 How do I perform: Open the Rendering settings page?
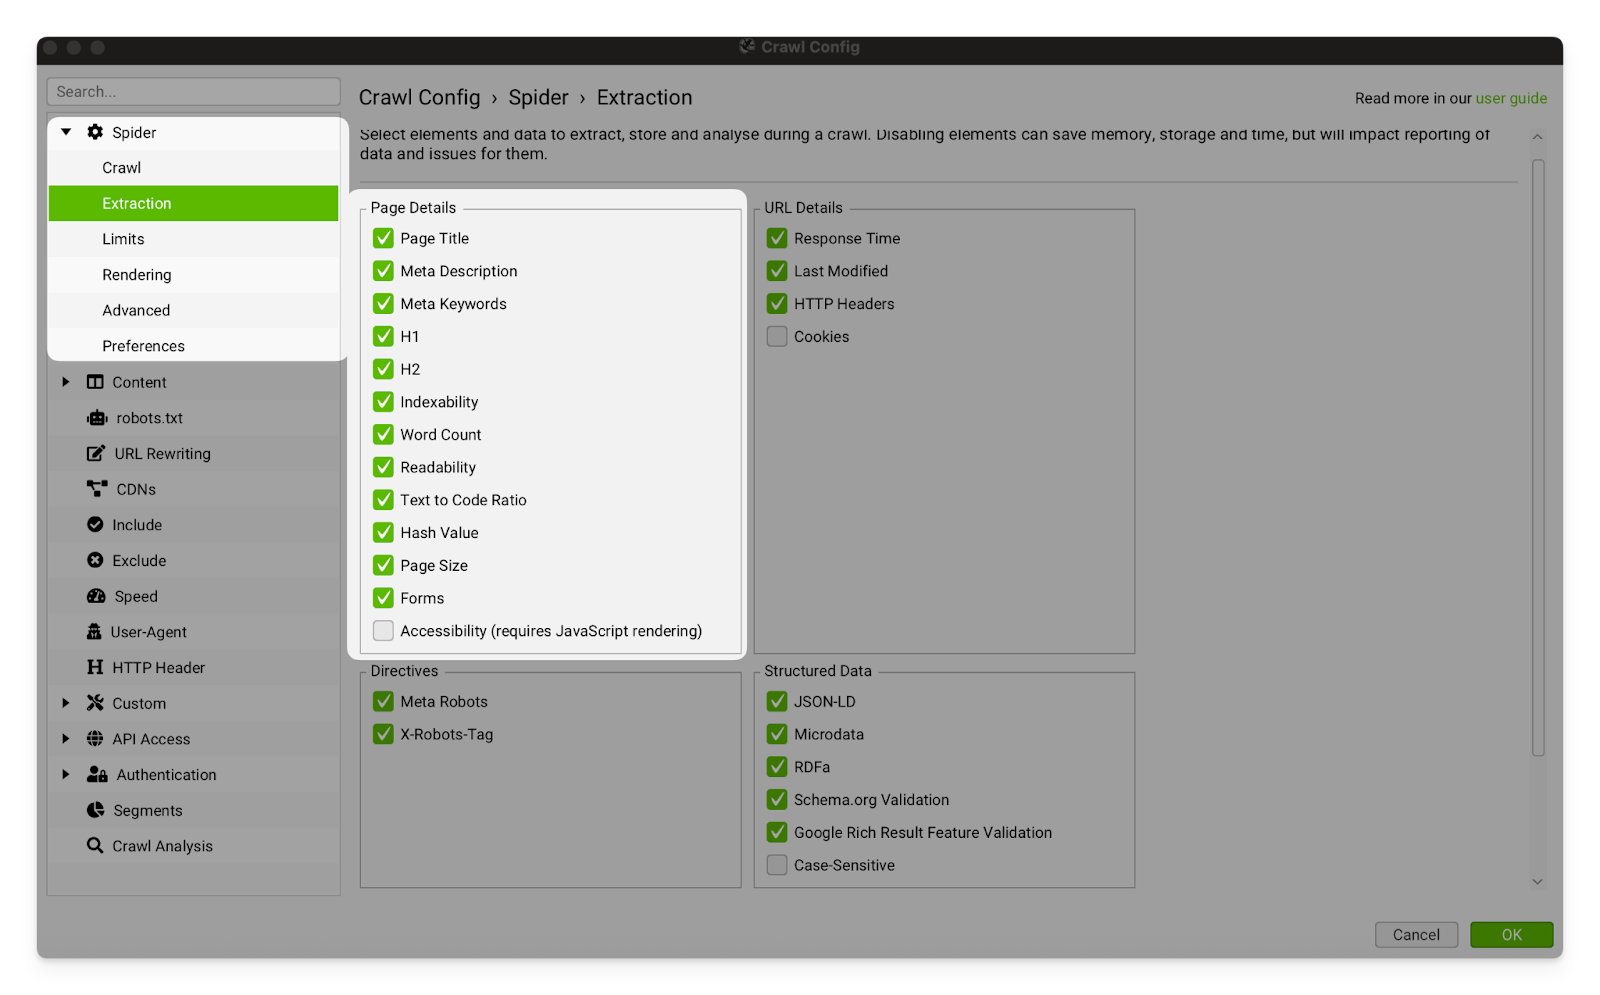coord(137,275)
